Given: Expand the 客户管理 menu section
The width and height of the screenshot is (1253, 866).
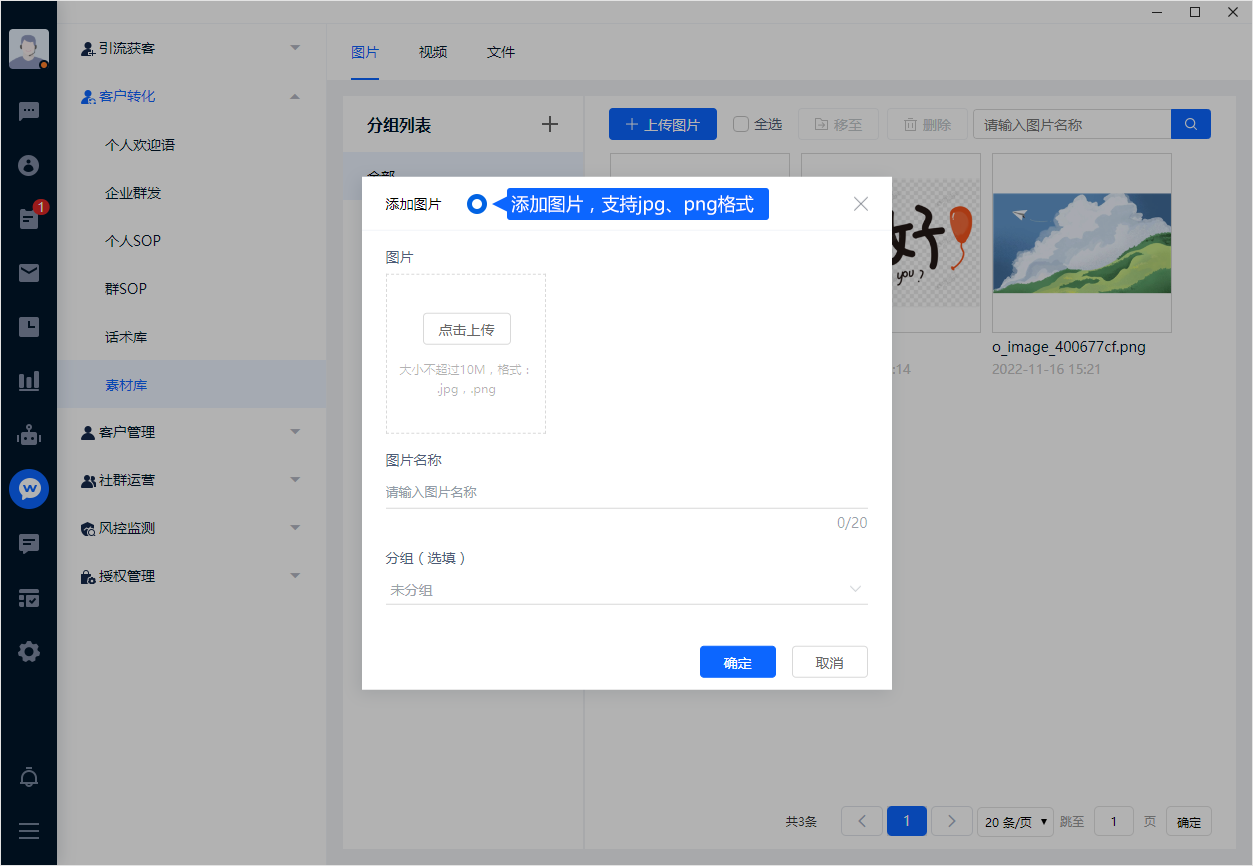Looking at the screenshot, I should [x=191, y=432].
